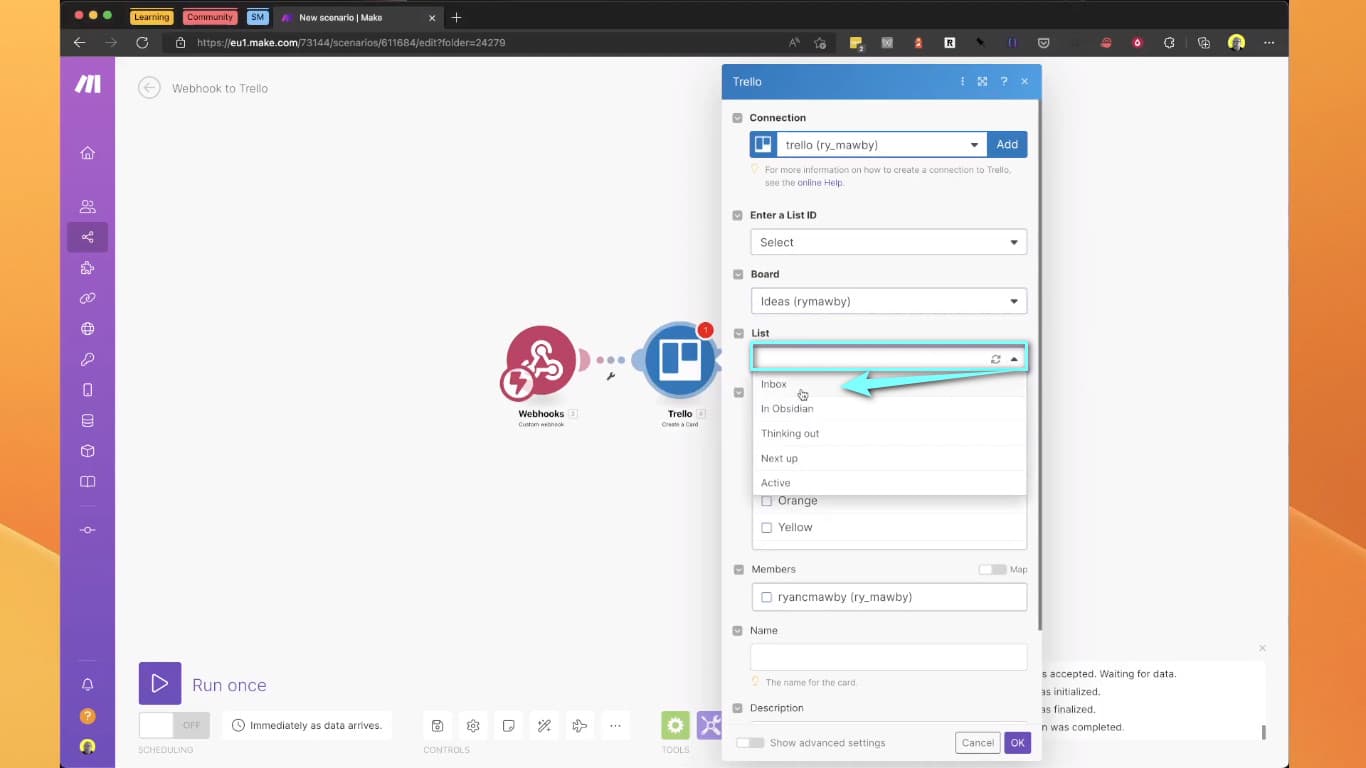Switch to the Learning browser tab group
Image resolution: width=1366 pixels, height=768 pixels.
[152, 17]
